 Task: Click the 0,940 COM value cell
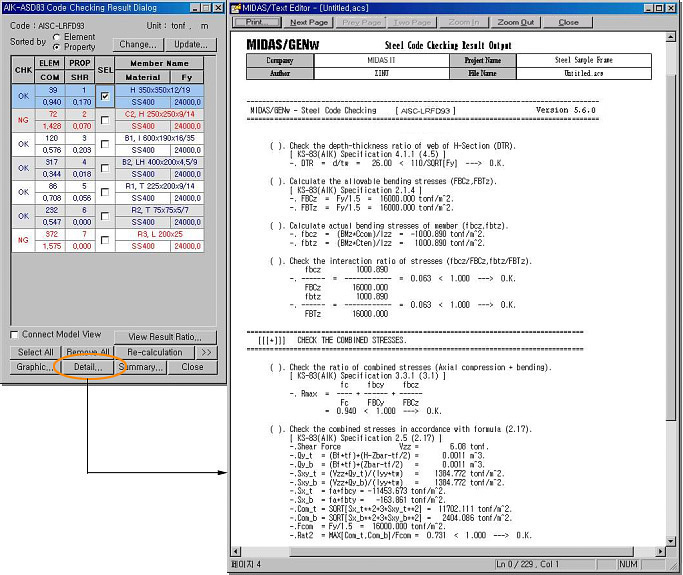pyautogui.click(x=51, y=102)
